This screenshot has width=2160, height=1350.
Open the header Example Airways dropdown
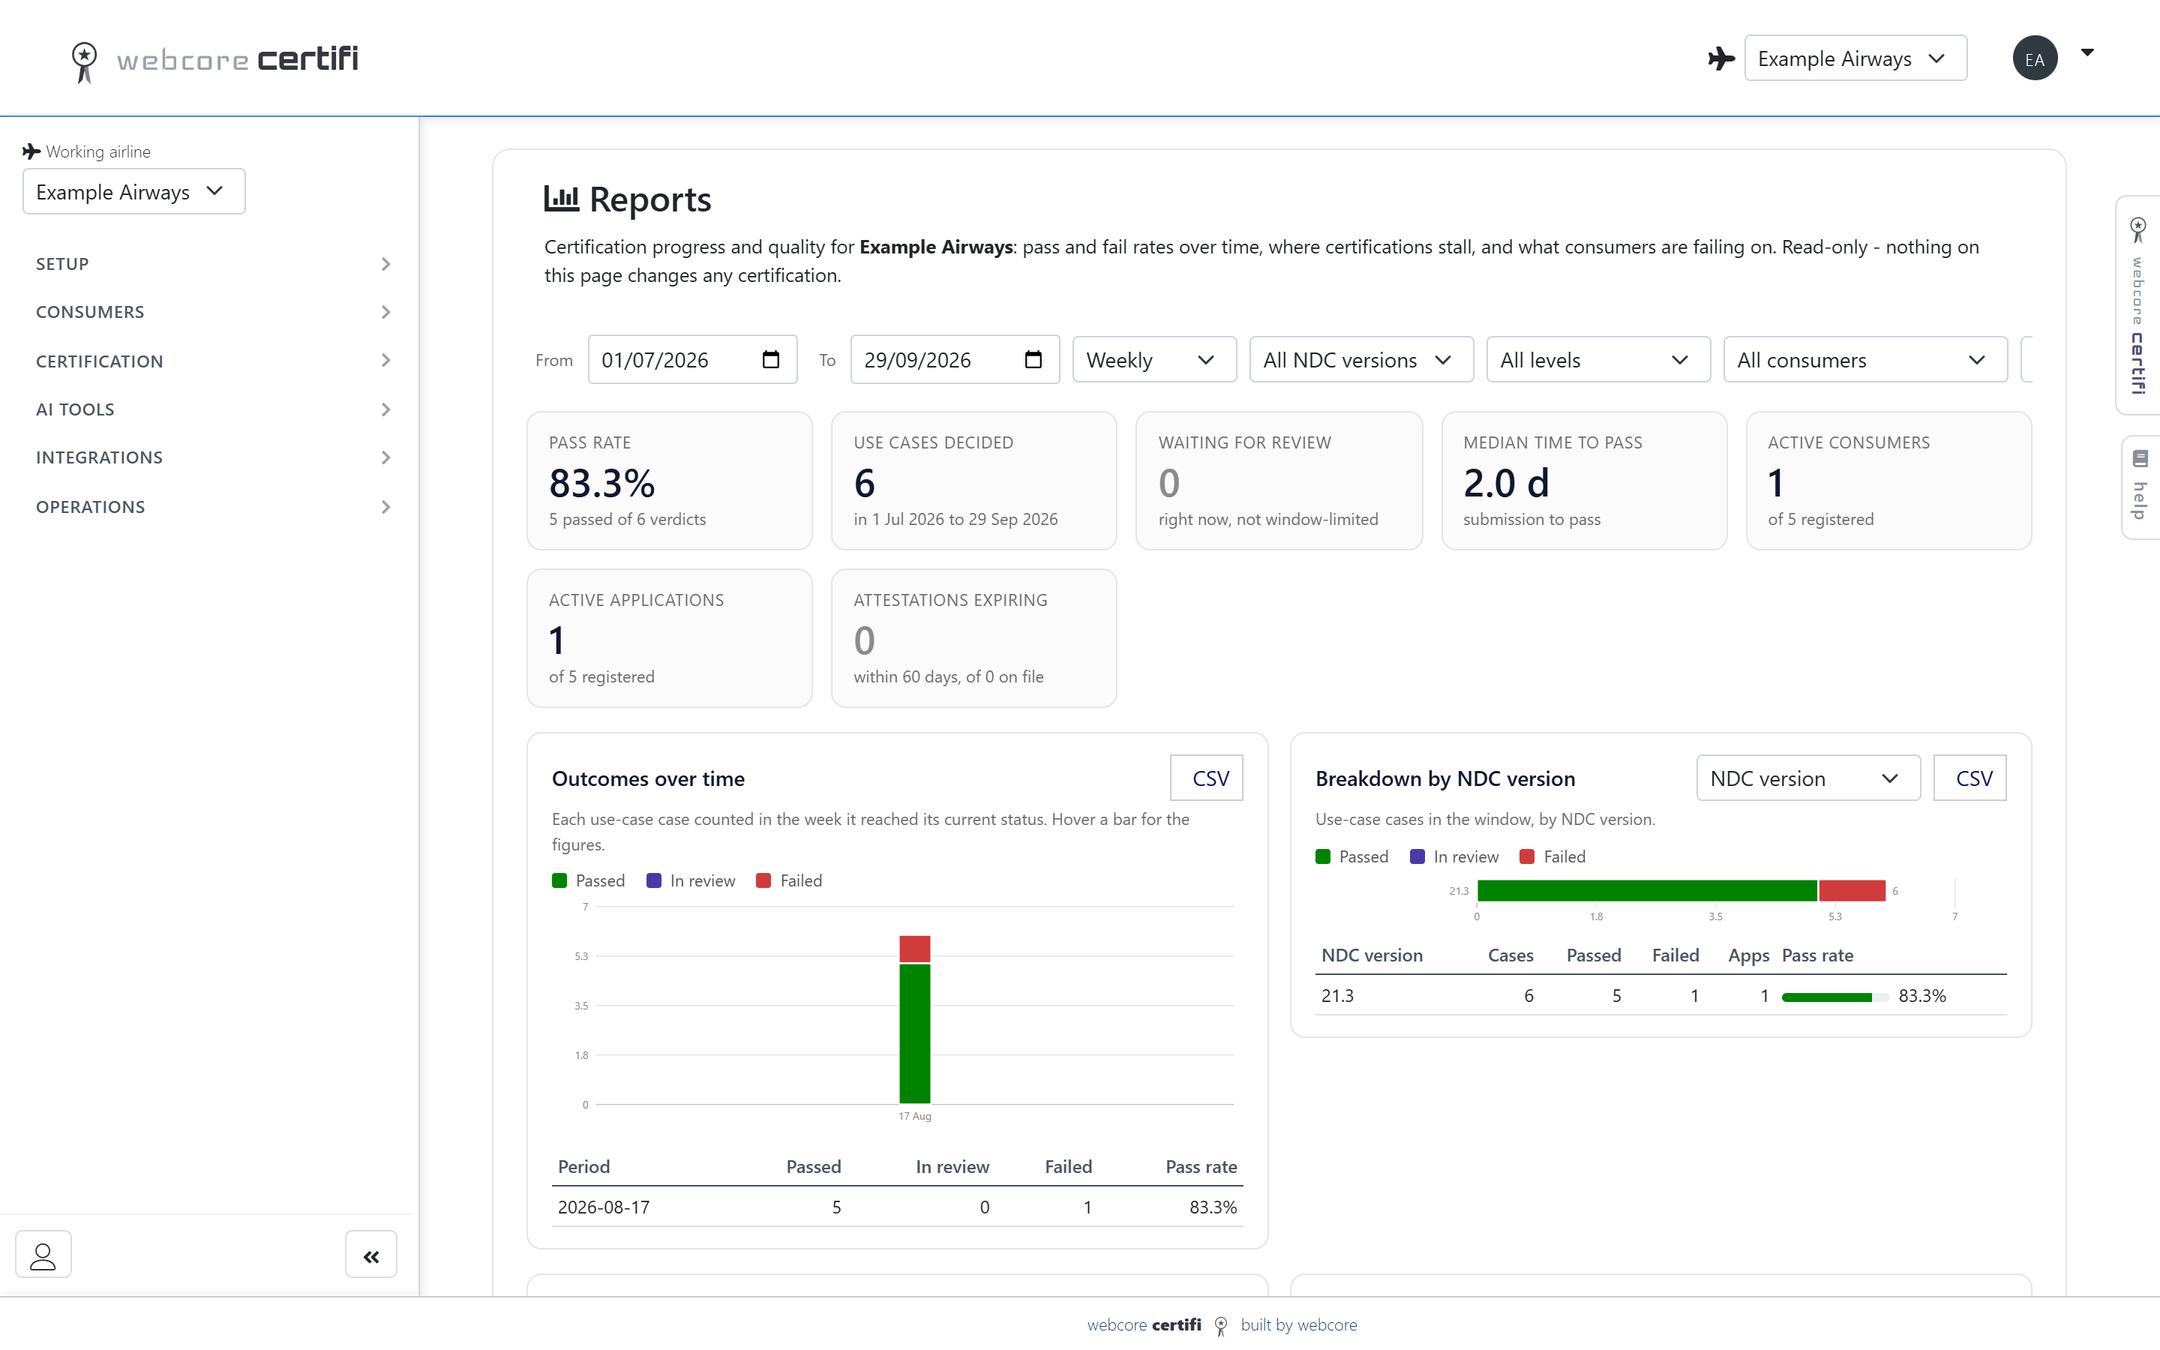pos(1855,58)
